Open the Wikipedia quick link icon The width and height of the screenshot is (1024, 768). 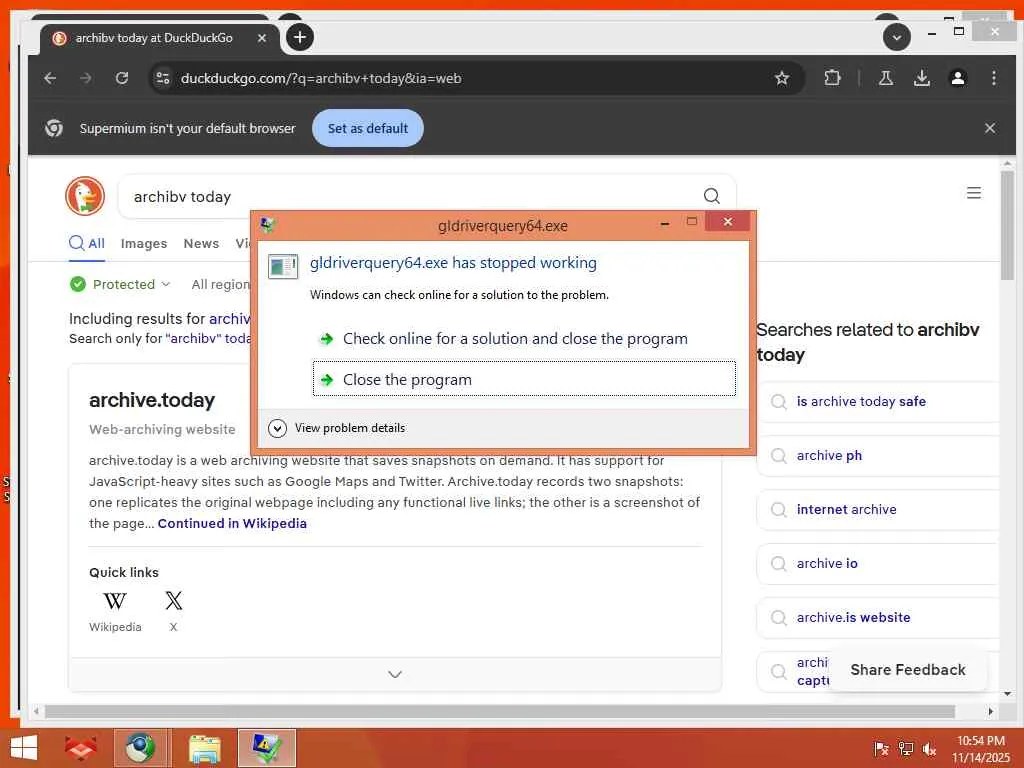tap(115, 601)
